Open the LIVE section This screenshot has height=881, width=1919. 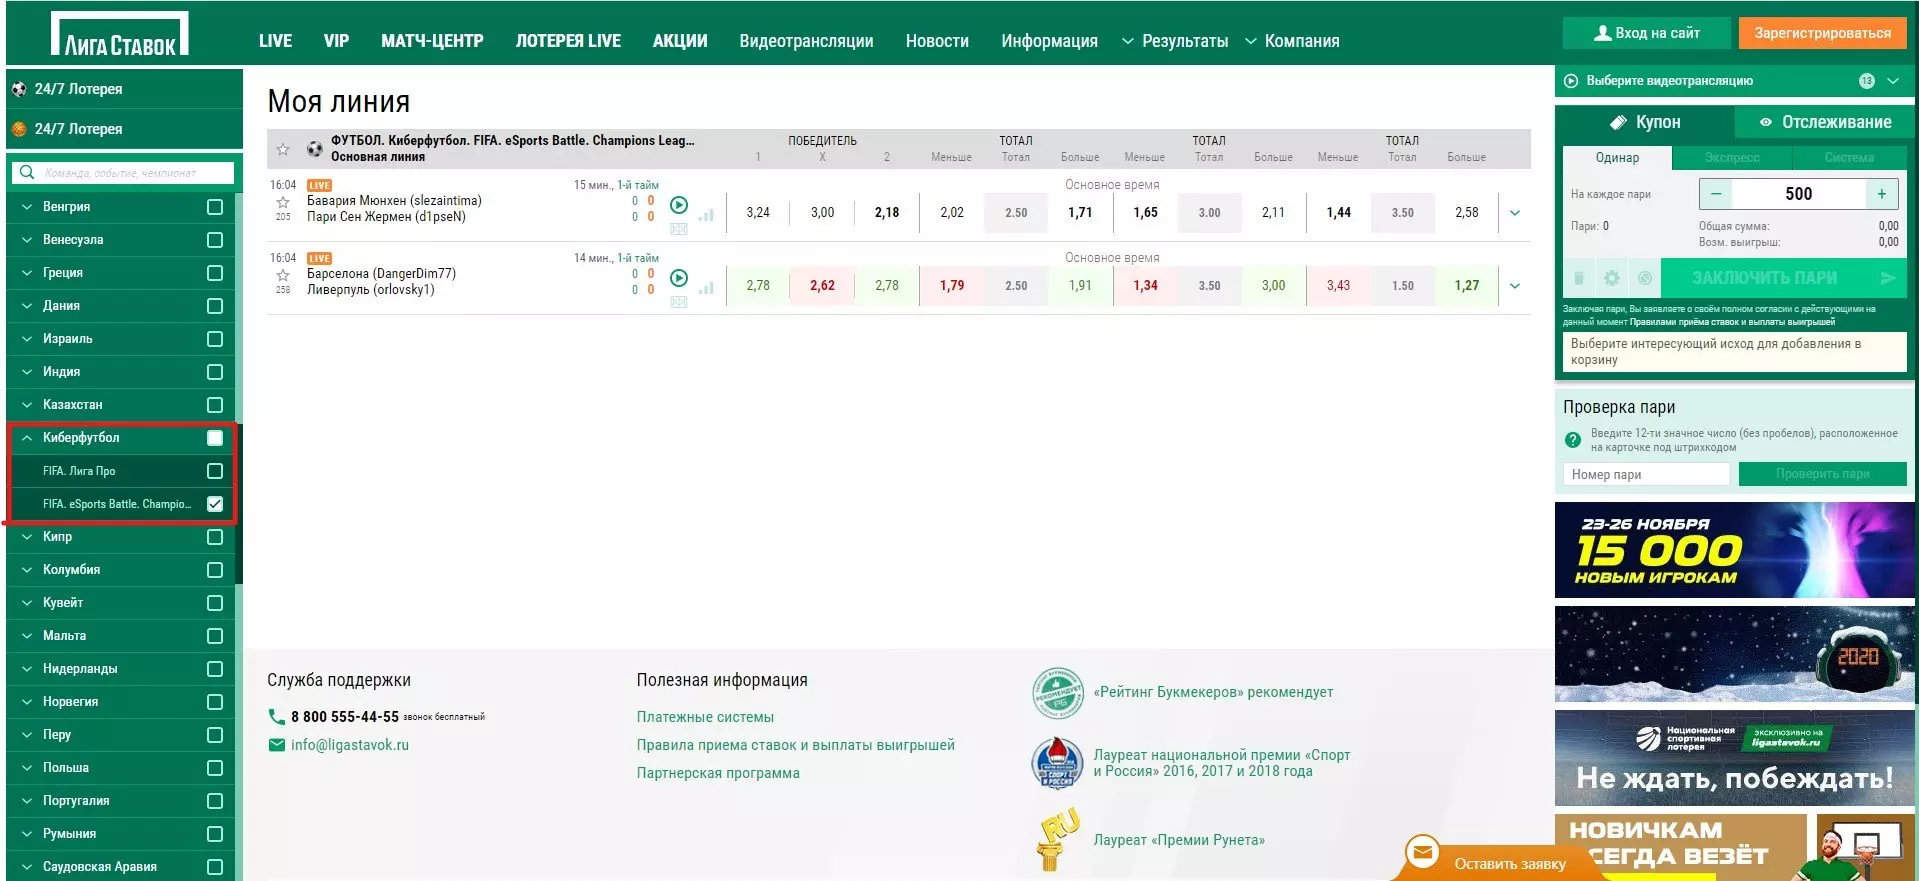[275, 41]
